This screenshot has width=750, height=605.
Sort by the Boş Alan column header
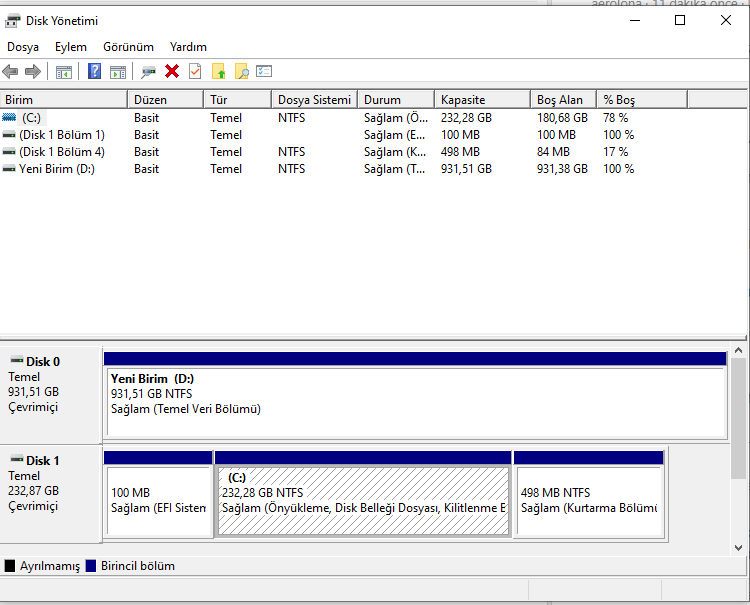[563, 99]
